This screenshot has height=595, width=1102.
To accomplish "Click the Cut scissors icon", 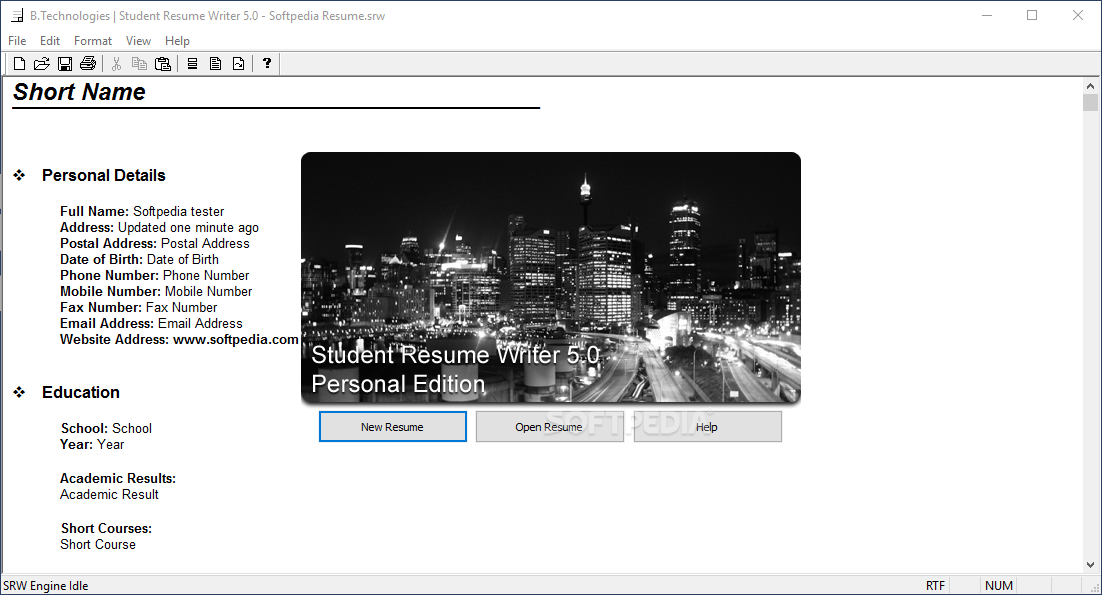I will [117, 64].
